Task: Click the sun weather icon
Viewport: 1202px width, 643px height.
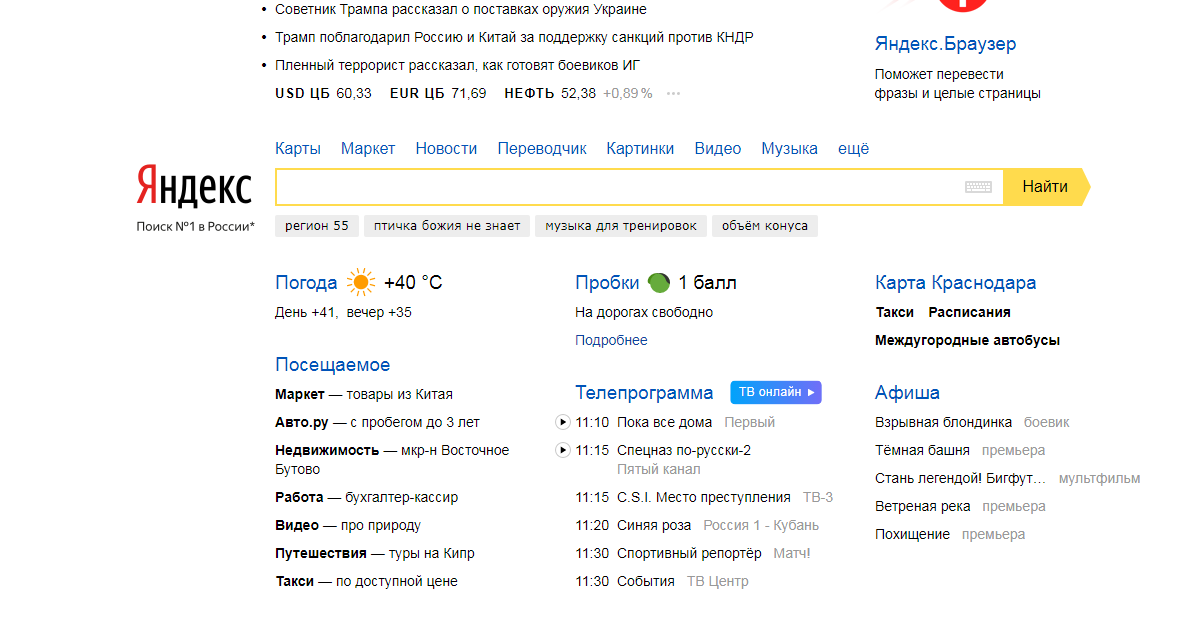Action: coord(361,283)
